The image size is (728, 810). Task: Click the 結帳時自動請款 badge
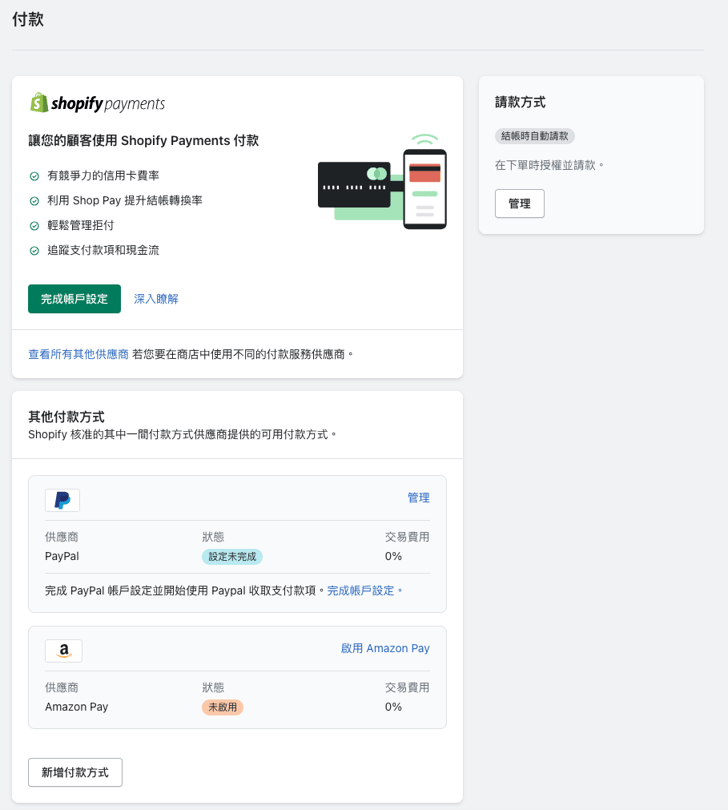tap(534, 136)
